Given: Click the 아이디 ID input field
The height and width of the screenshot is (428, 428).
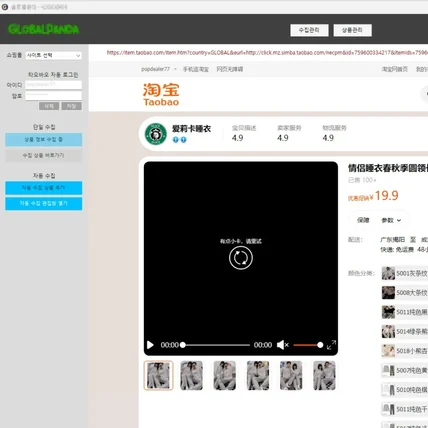Looking at the screenshot, I should pos(53,85).
